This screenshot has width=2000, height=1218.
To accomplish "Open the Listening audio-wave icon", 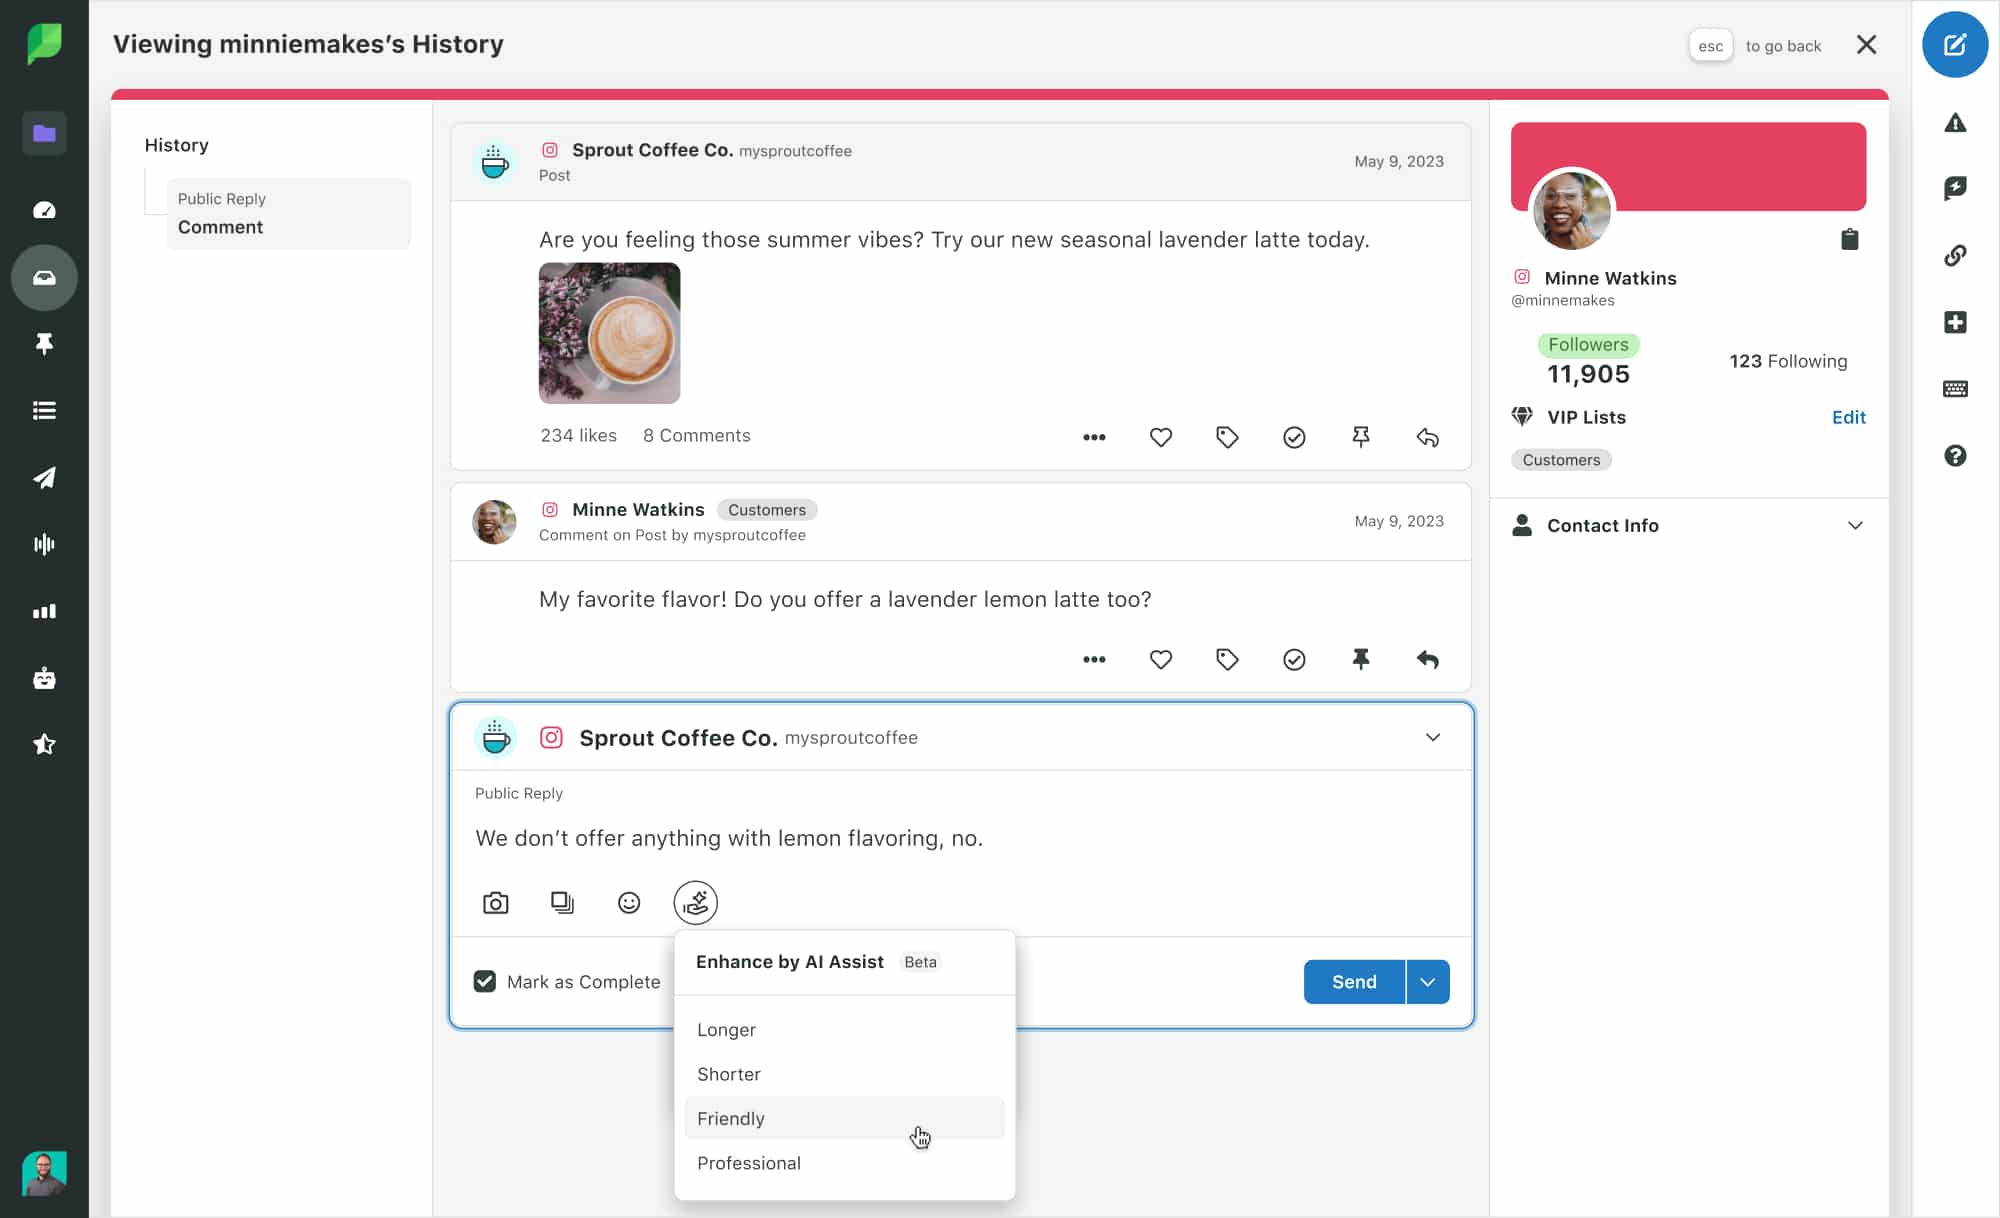I will click(x=44, y=544).
